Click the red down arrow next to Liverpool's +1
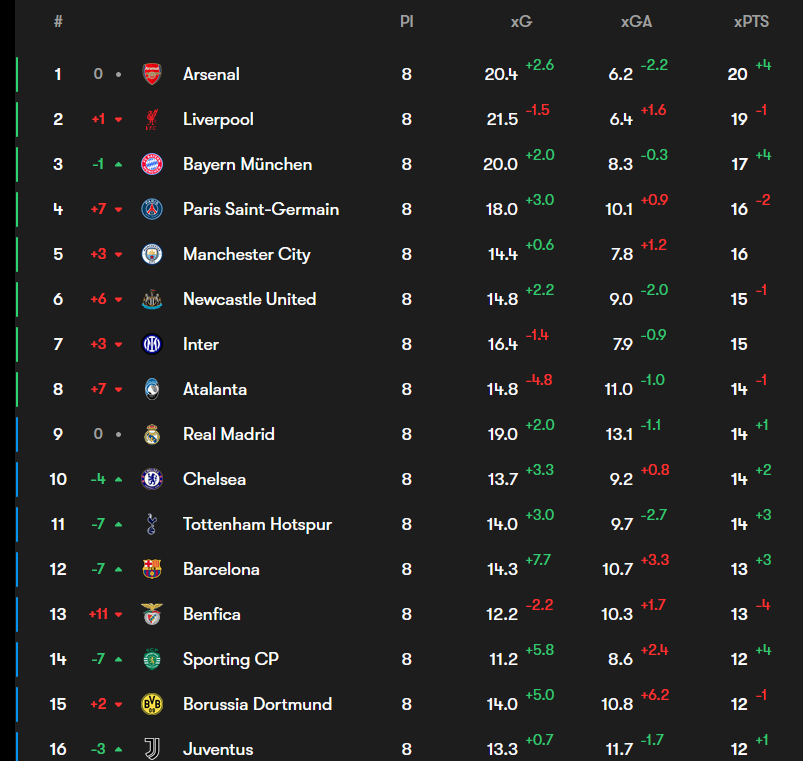 pos(117,119)
